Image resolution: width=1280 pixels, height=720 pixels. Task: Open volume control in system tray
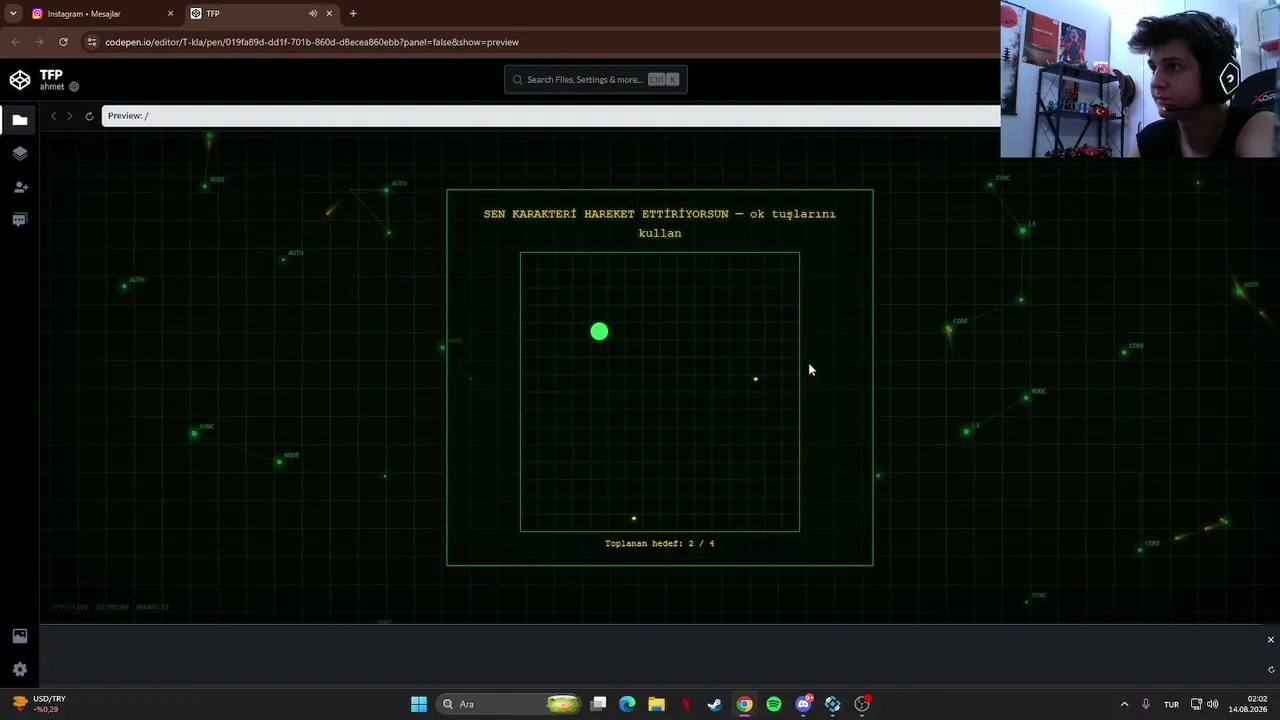pyautogui.click(x=1213, y=704)
